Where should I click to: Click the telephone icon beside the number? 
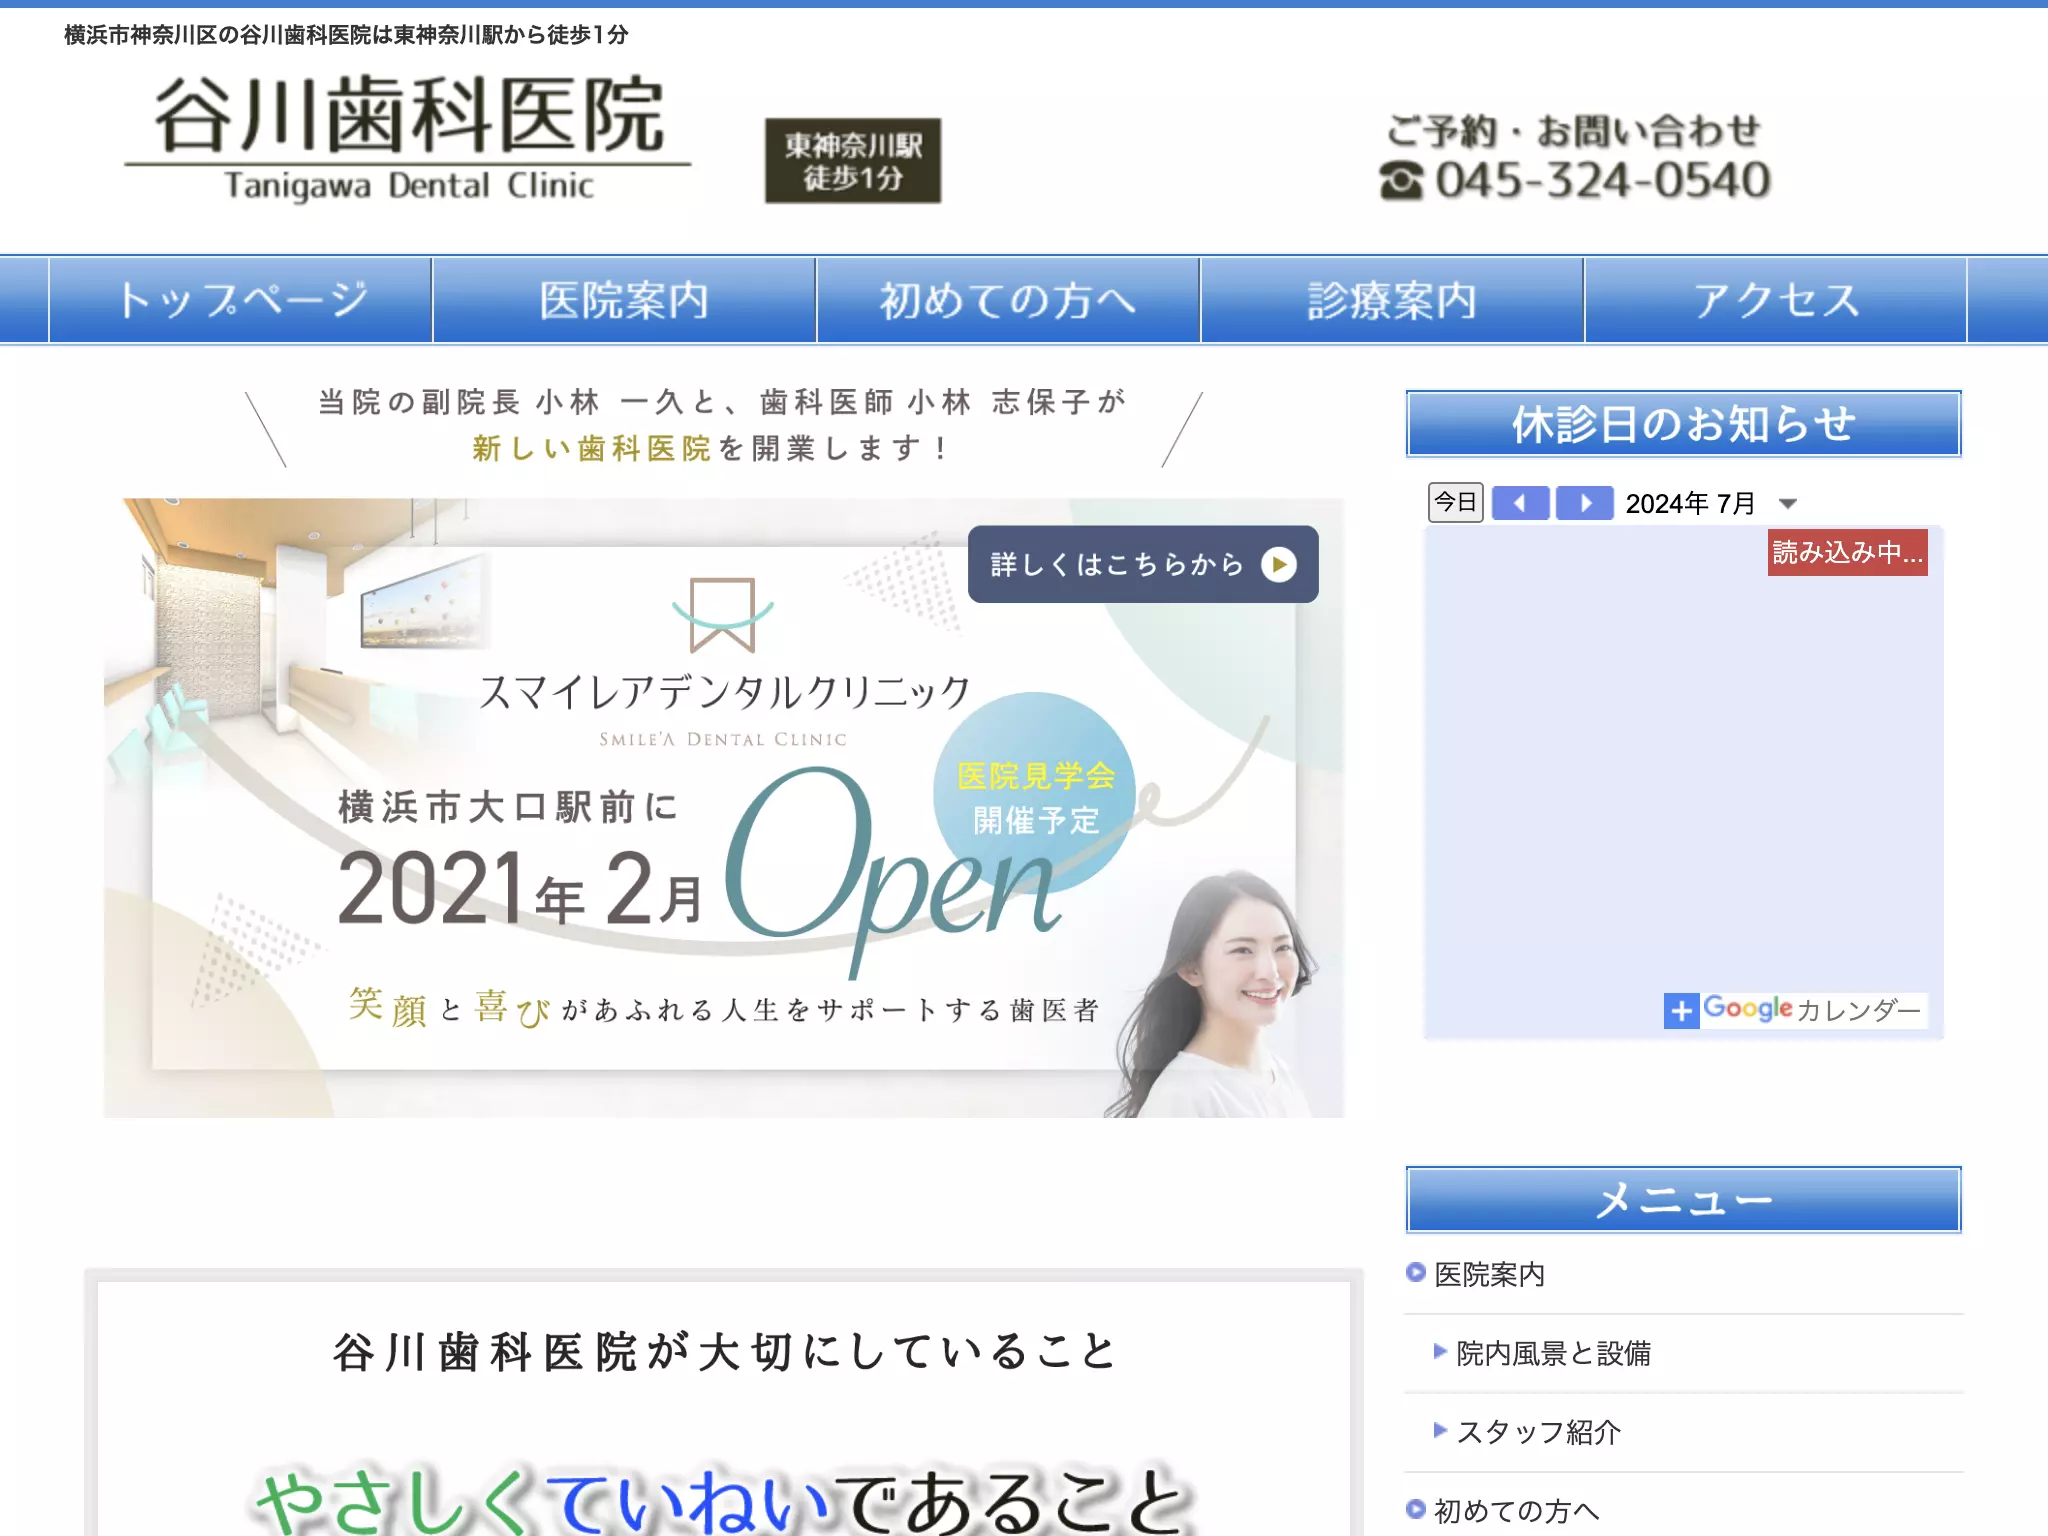tap(1402, 181)
